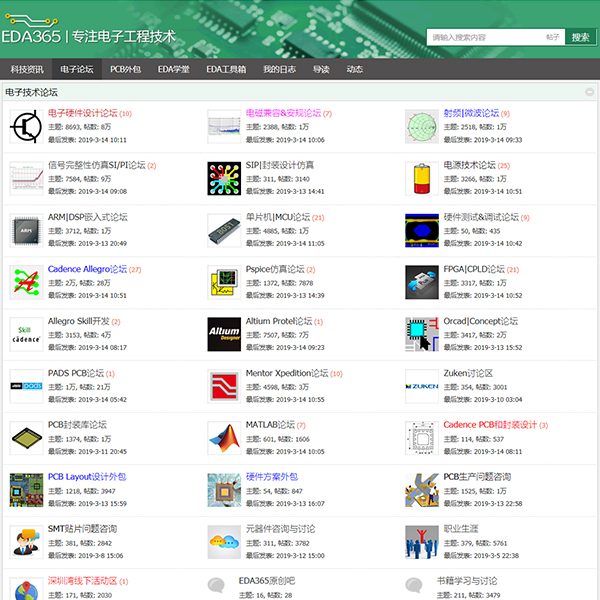This screenshot has height=600, width=600.
Task: Click 动态 in the navigation bar
Action: coord(355,69)
